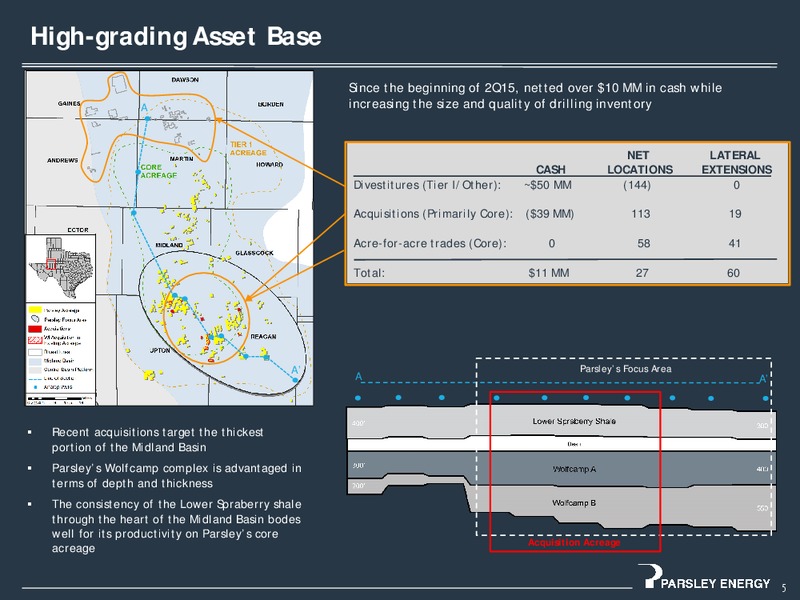Click the HOWARD county label on the map

point(269,165)
